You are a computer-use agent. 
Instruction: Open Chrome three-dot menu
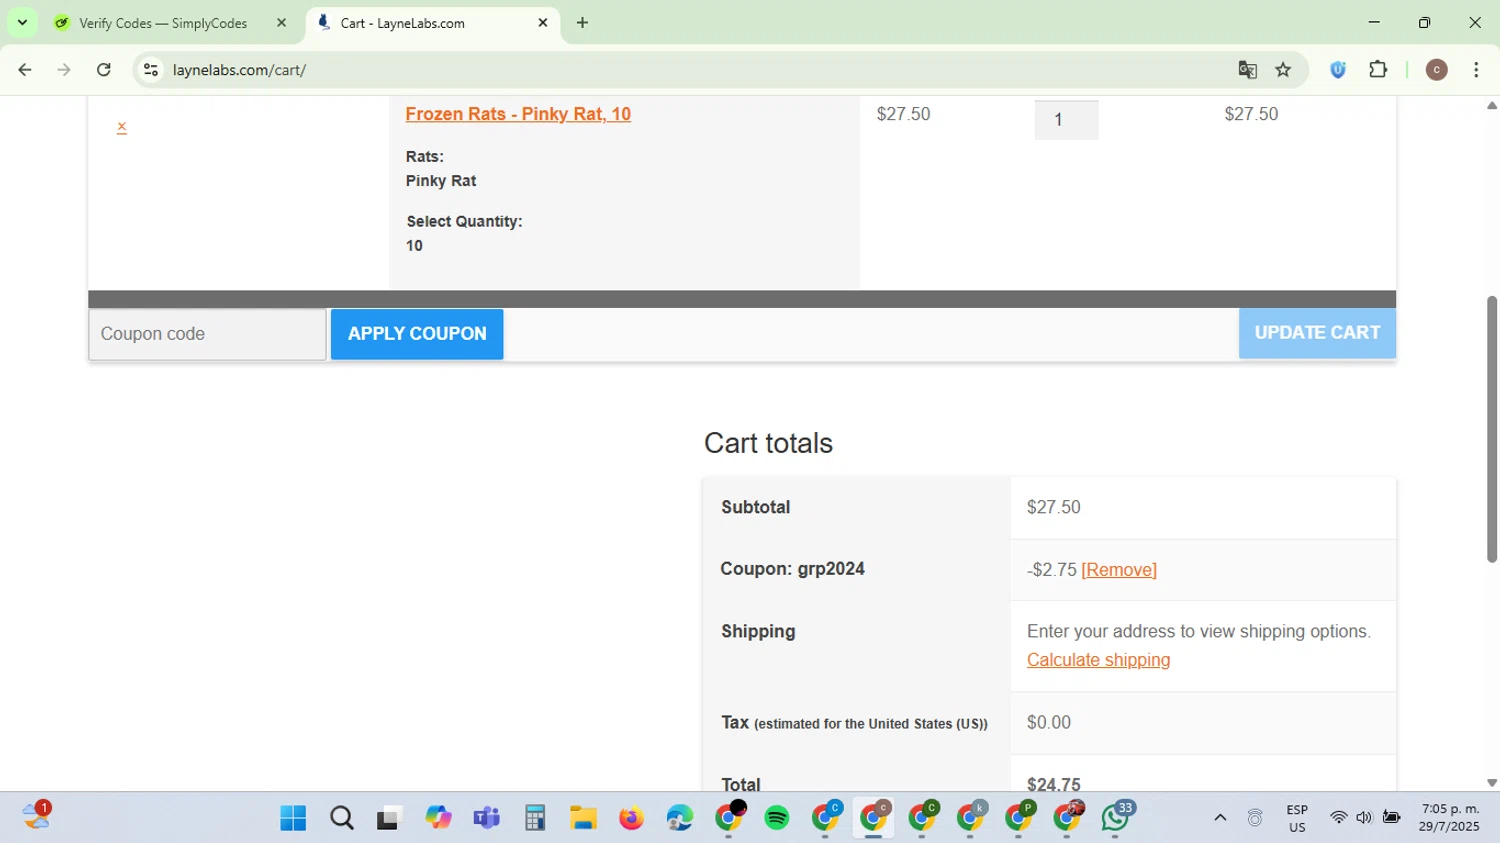pyautogui.click(x=1476, y=70)
